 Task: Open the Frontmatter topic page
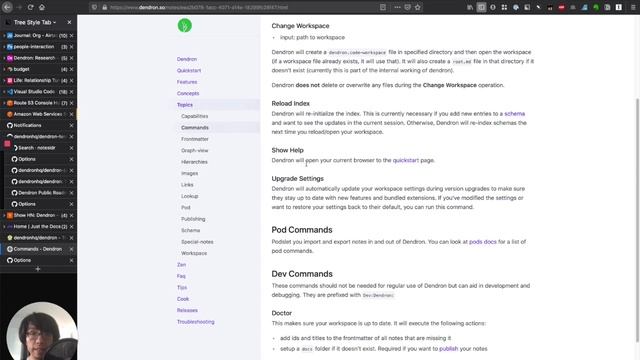pyautogui.click(x=195, y=139)
